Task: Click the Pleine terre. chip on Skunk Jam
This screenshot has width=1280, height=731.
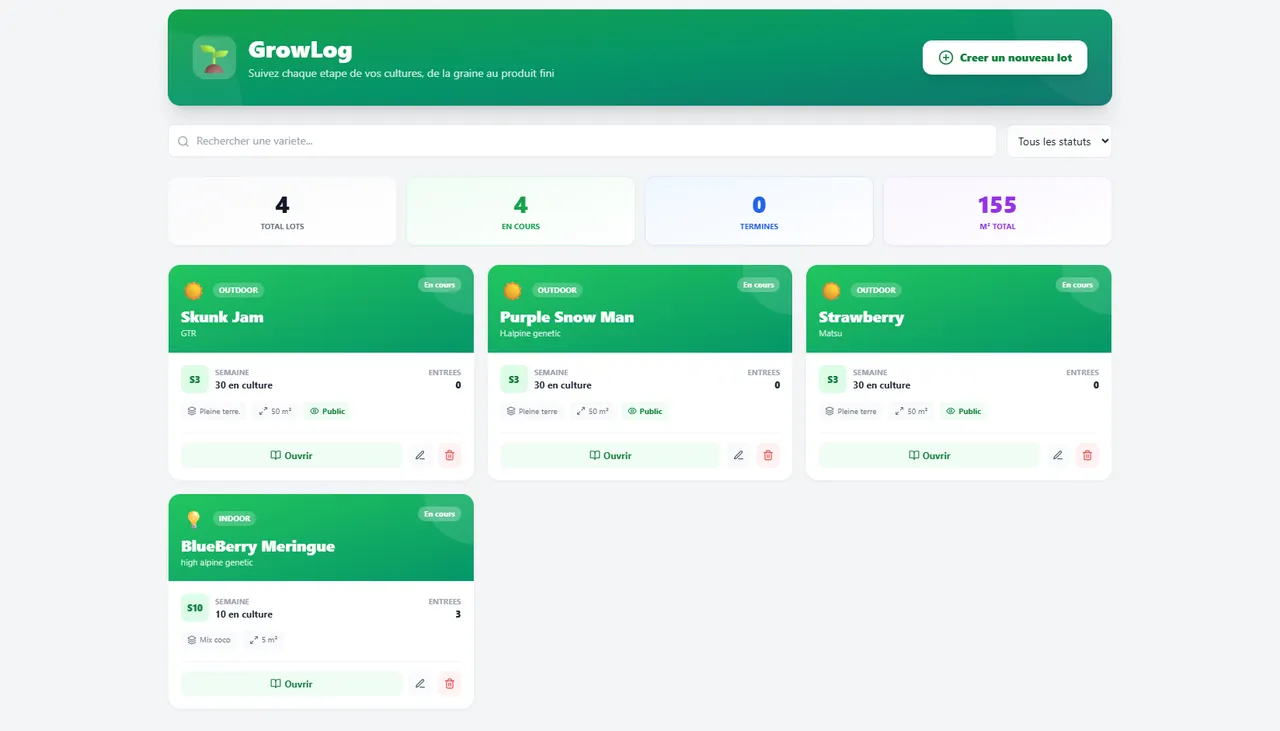Action: tap(214, 411)
